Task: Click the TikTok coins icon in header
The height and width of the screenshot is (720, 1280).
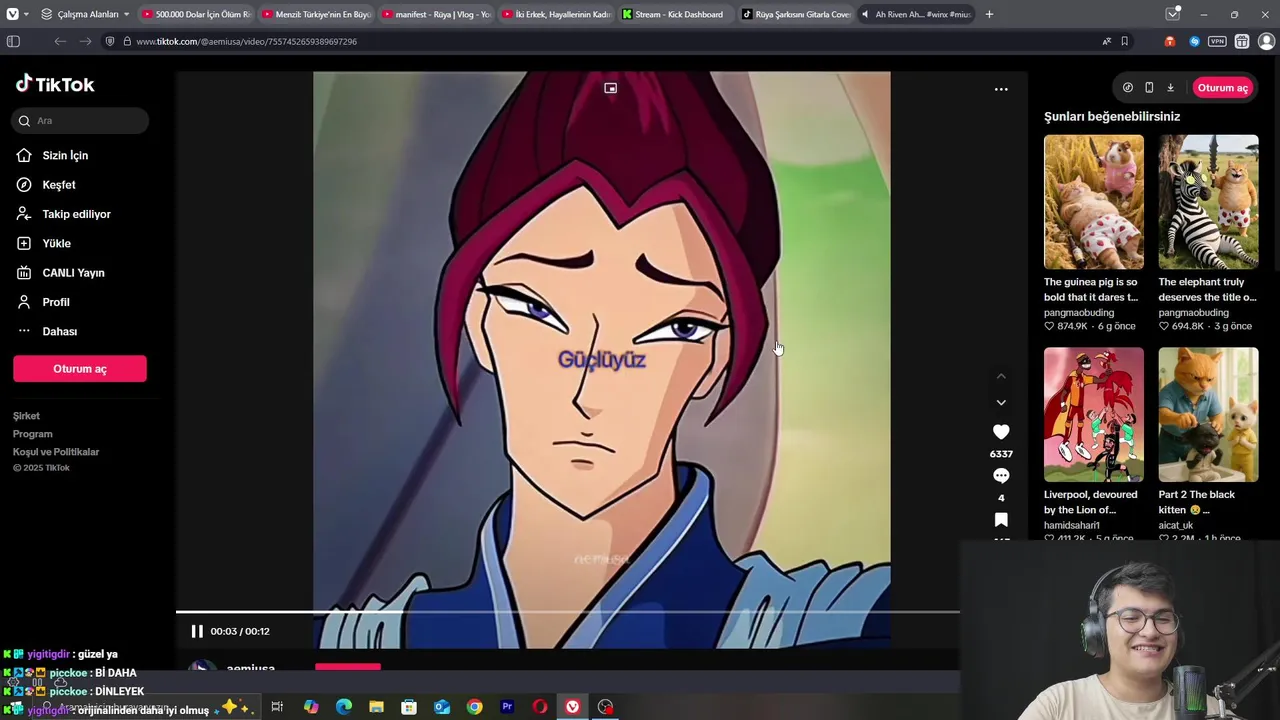Action: pyautogui.click(x=1127, y=88)
